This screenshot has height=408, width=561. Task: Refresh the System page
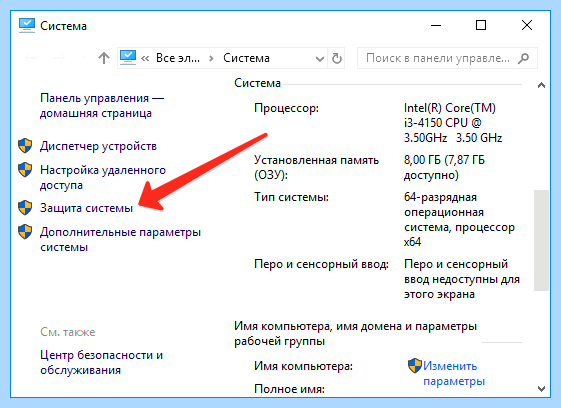pos(337,58)
